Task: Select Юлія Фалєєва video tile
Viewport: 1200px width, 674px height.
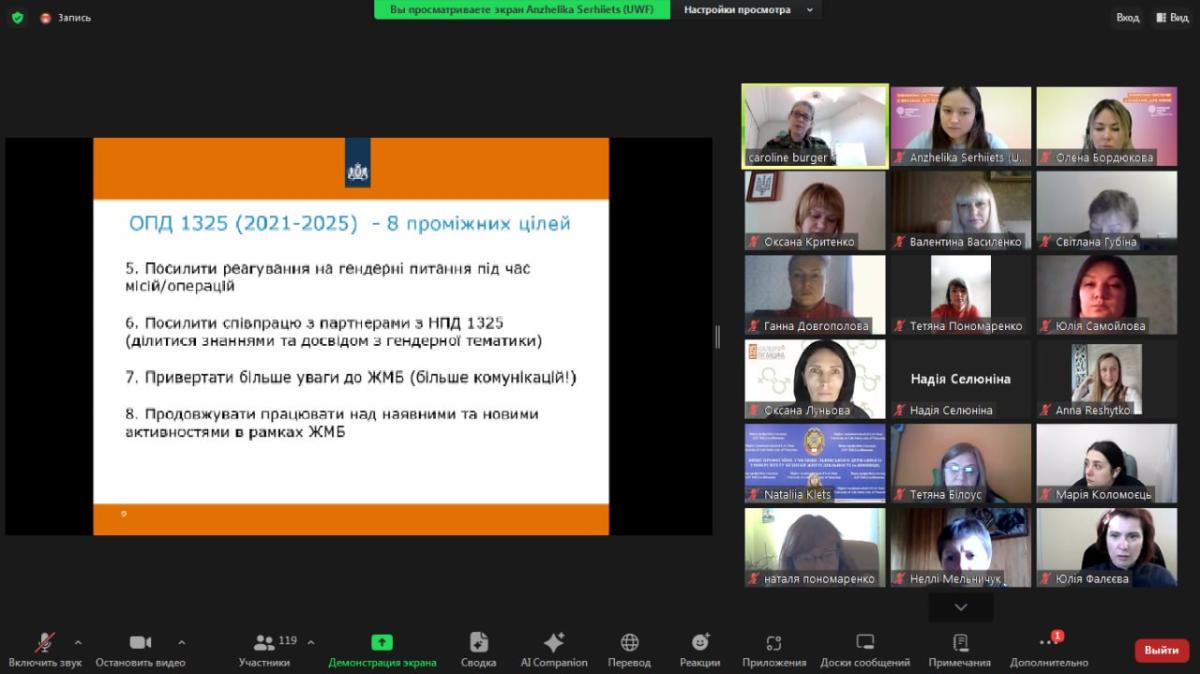Action: [x=1106, y=547]
